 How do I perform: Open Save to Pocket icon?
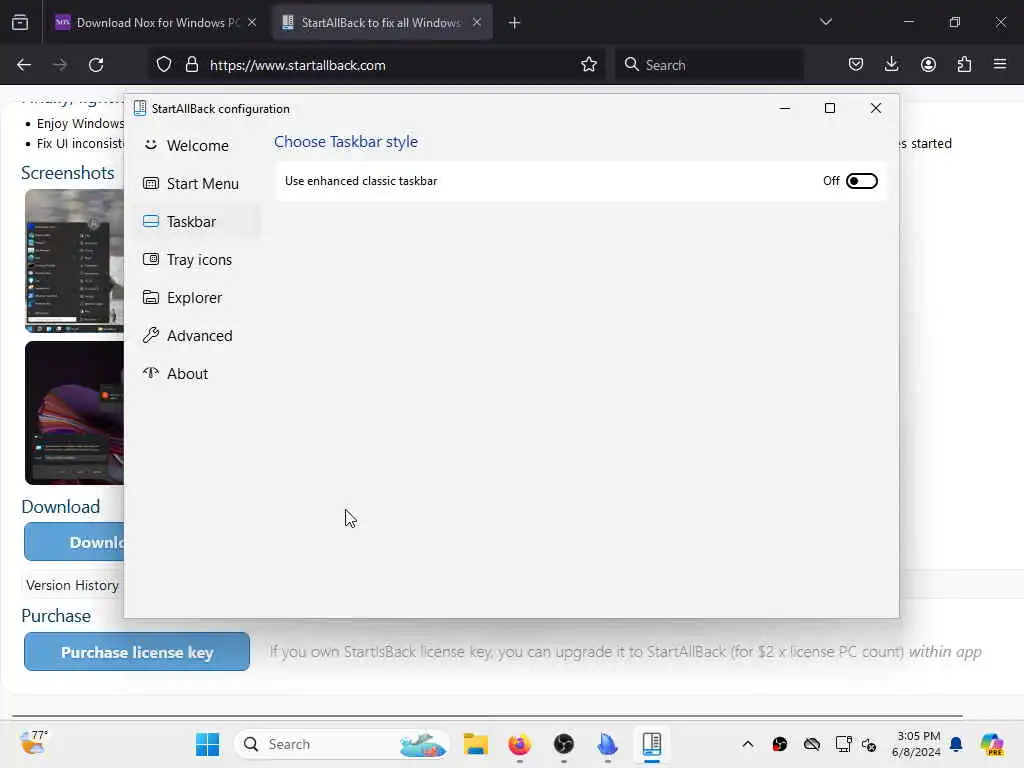[x=856, y=65]
